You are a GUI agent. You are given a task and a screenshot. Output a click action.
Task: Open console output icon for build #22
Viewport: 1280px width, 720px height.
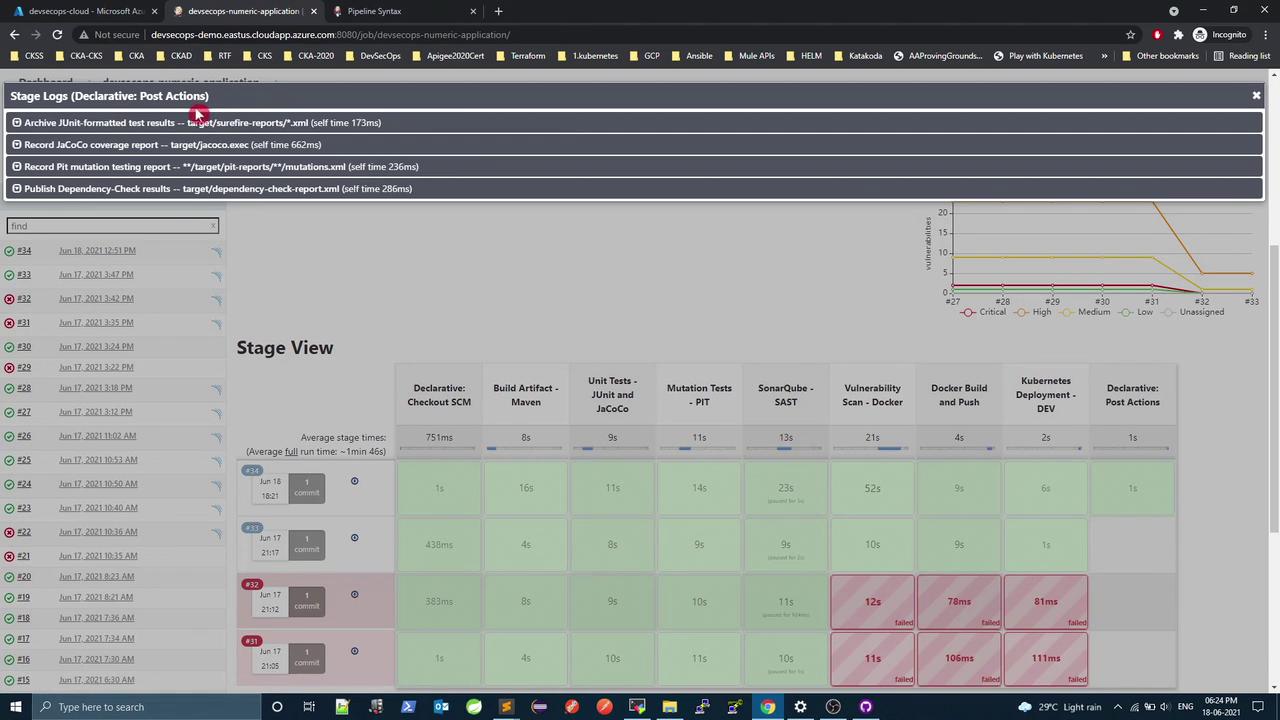point(216,532)
